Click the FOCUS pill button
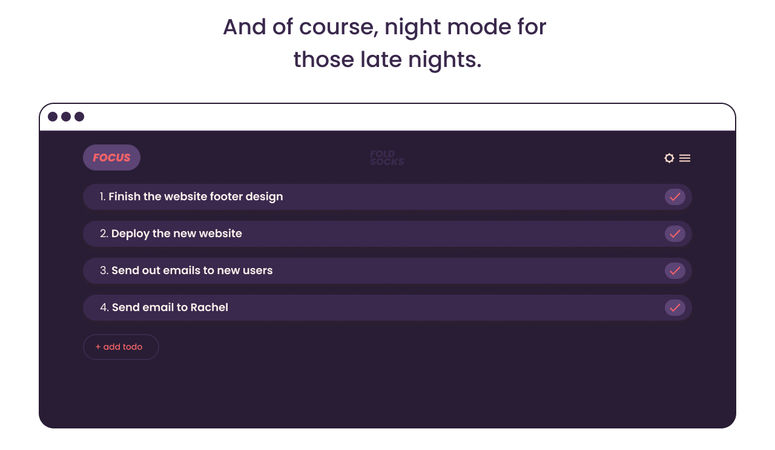Screen dimensions: 775x450 pyautogui.click(x=112, y=158)
